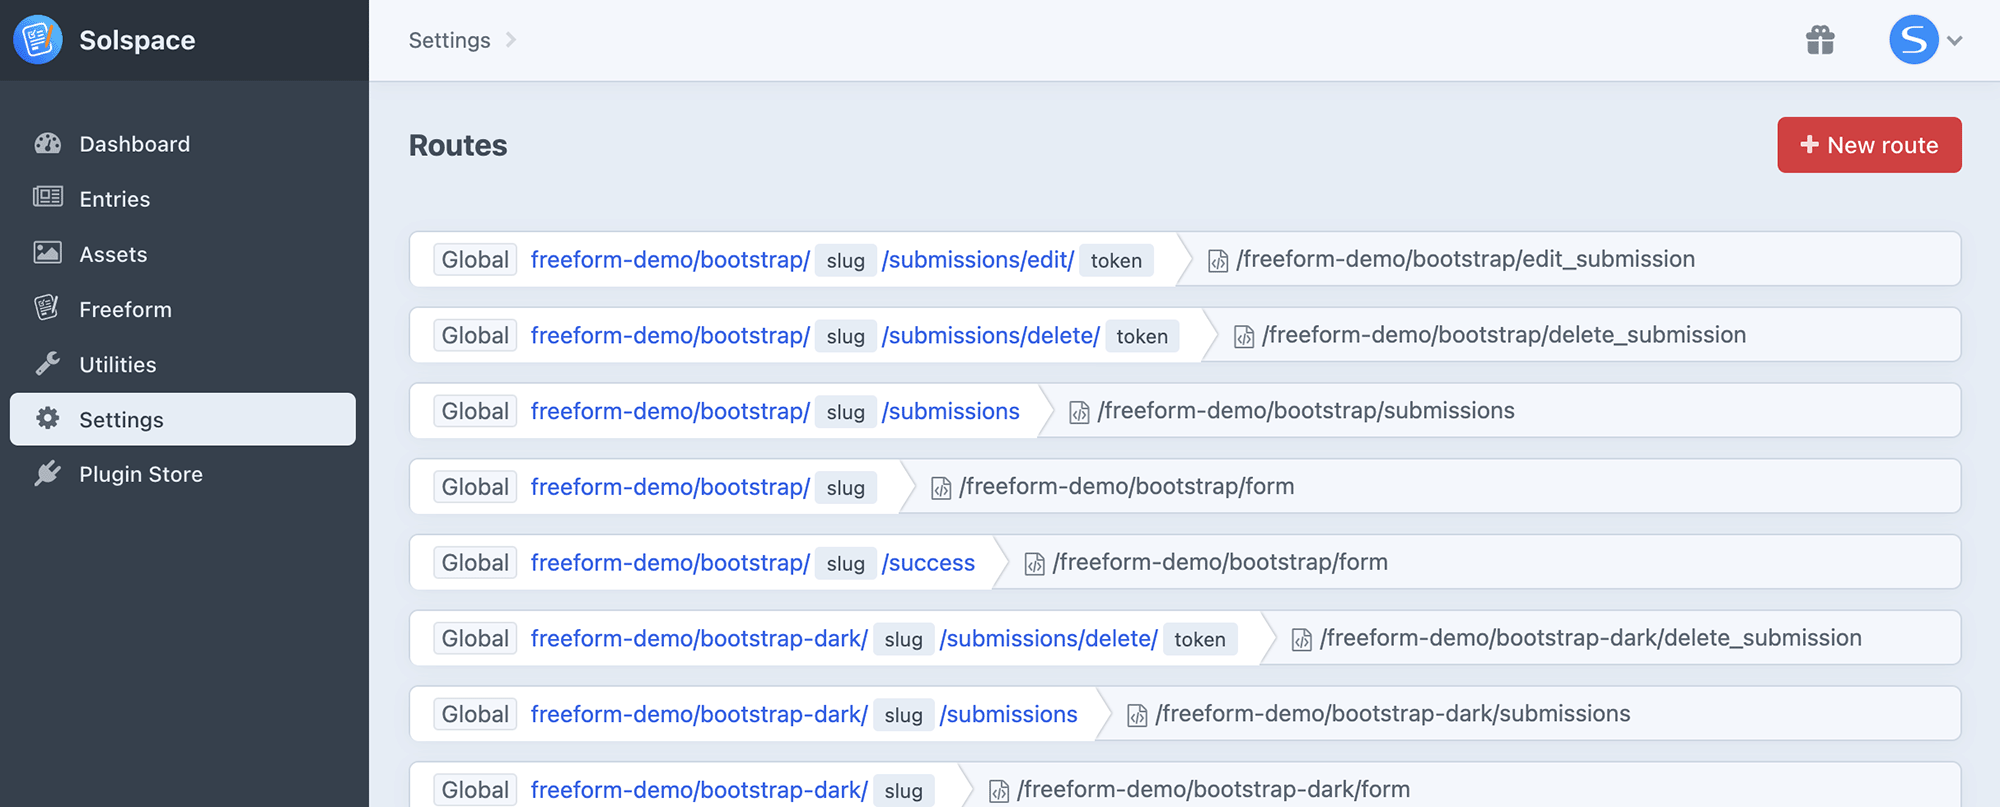Select Settings in the sidebar menu
Screen dimensions: 2000x807
(183, 419)
